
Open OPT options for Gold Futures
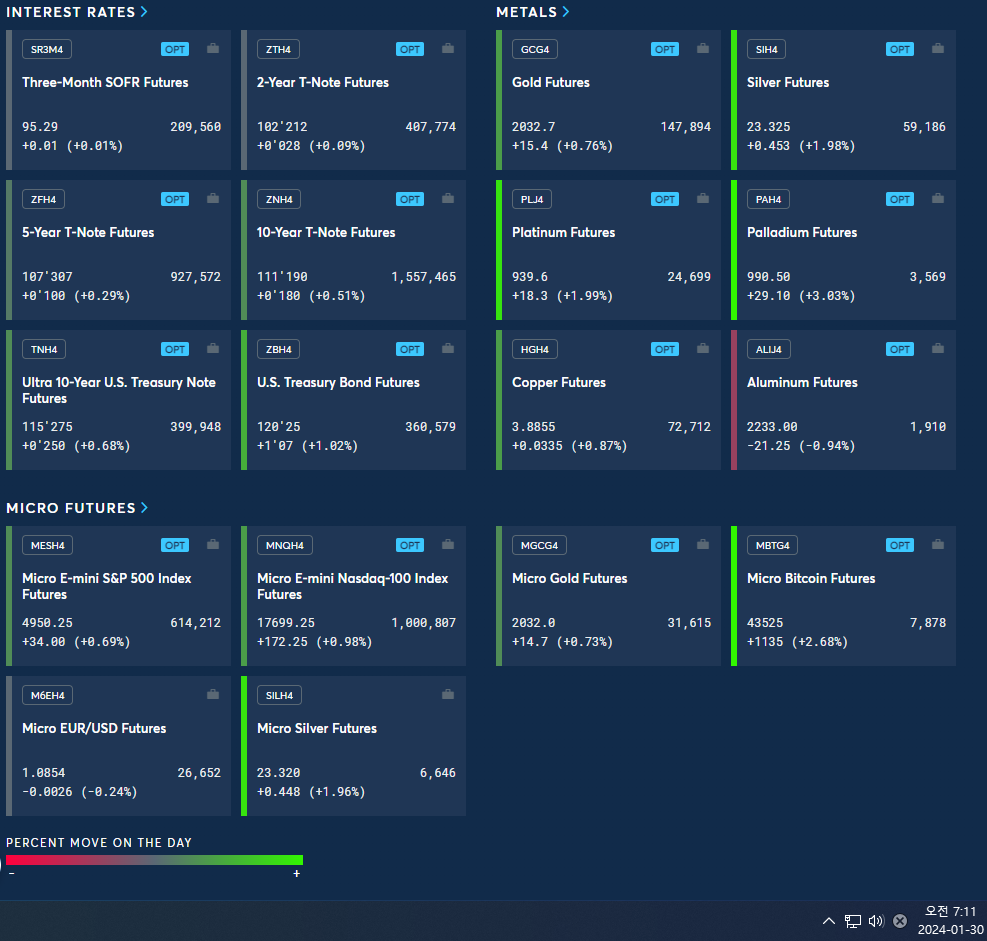tap(665, 49)
